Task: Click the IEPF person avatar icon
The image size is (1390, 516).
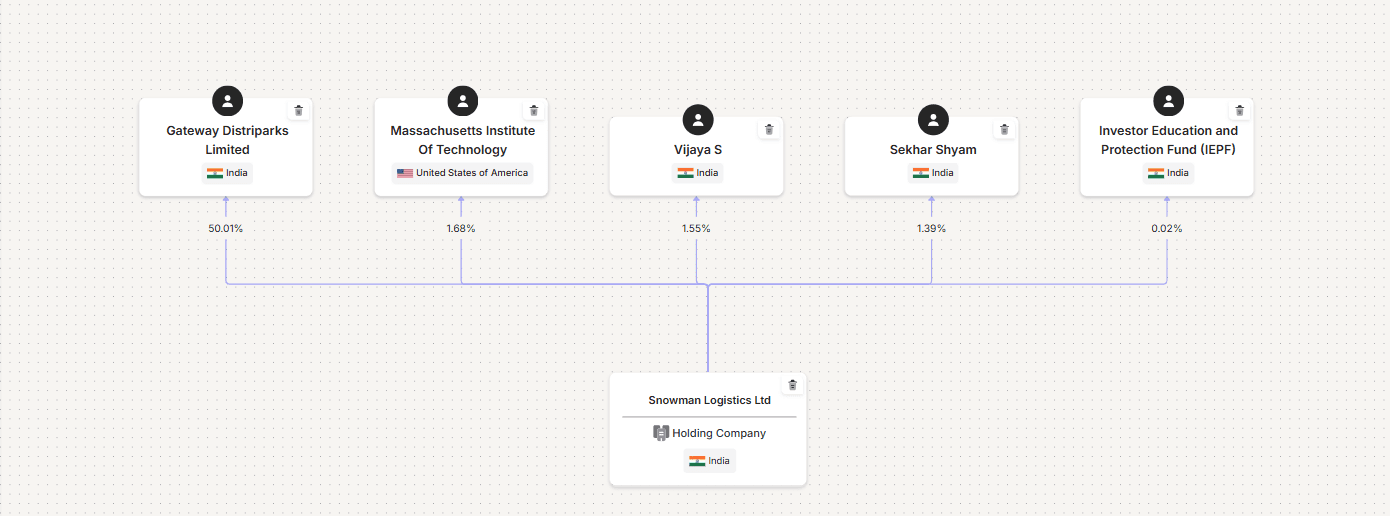Action: tap(1168, 101)
